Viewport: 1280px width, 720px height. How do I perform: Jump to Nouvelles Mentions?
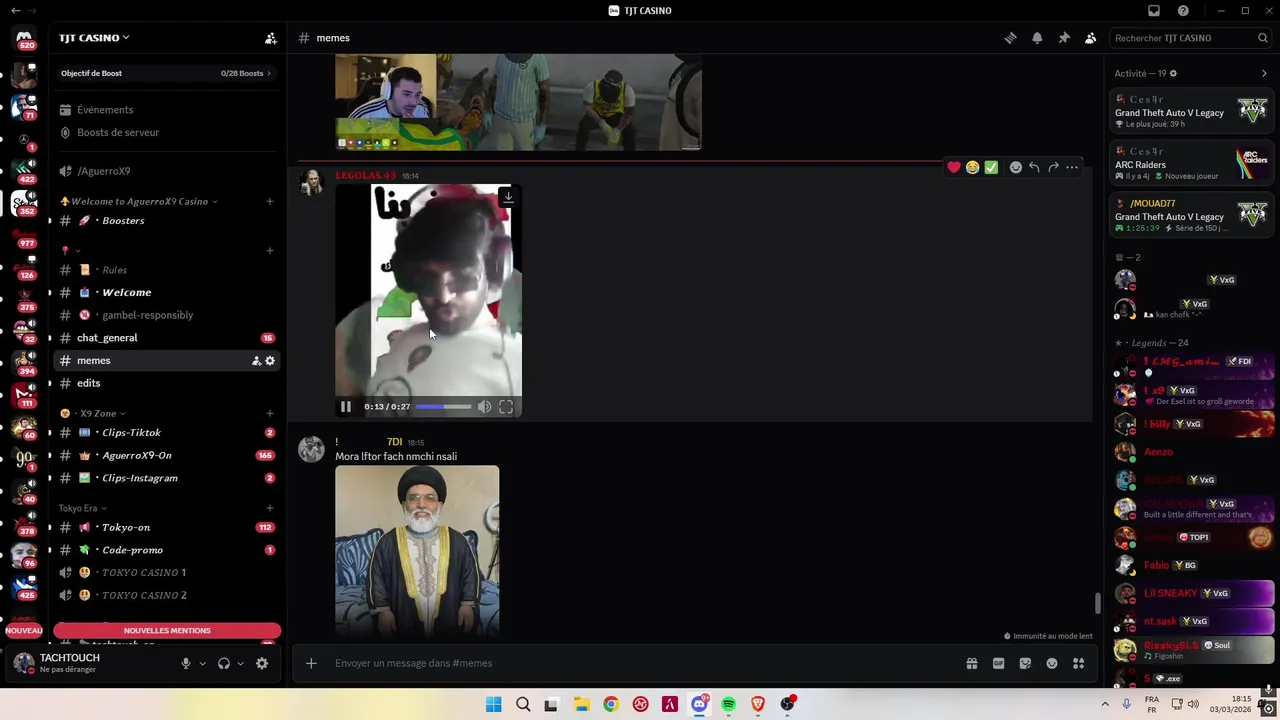tap(167, 631)
